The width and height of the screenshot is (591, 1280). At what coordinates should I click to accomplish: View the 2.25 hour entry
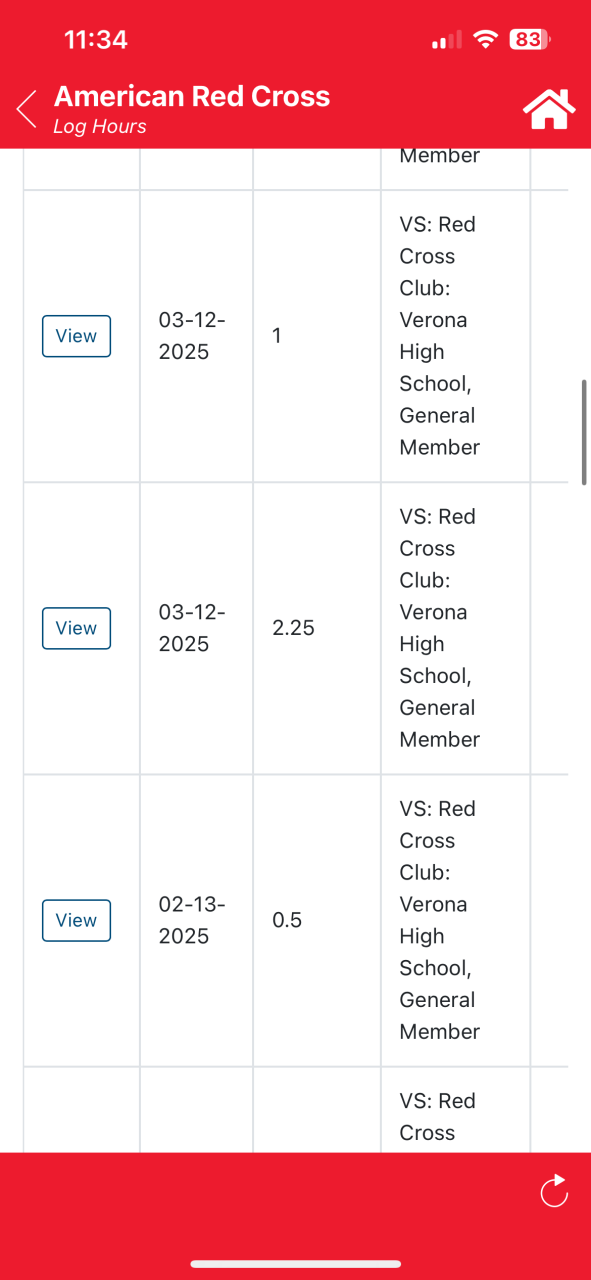click(x=76, y=628)
